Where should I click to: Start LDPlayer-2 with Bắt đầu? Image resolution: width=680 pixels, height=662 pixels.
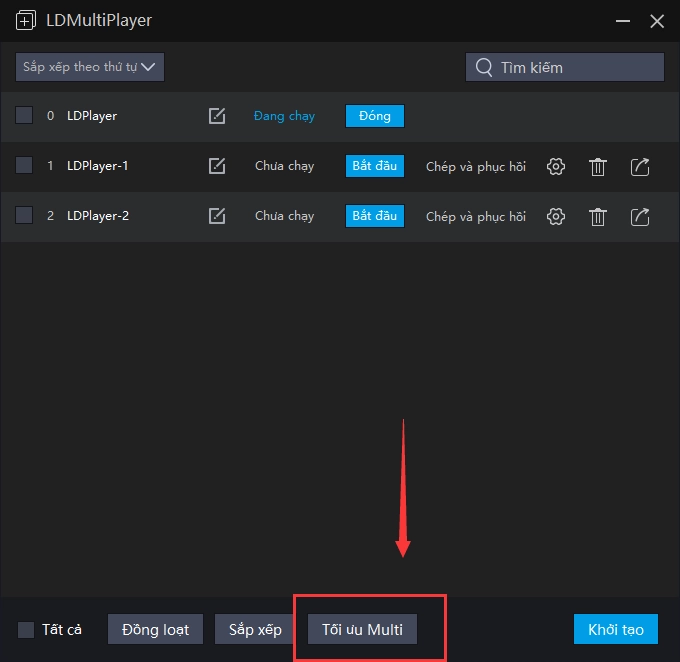pos(375,216)
